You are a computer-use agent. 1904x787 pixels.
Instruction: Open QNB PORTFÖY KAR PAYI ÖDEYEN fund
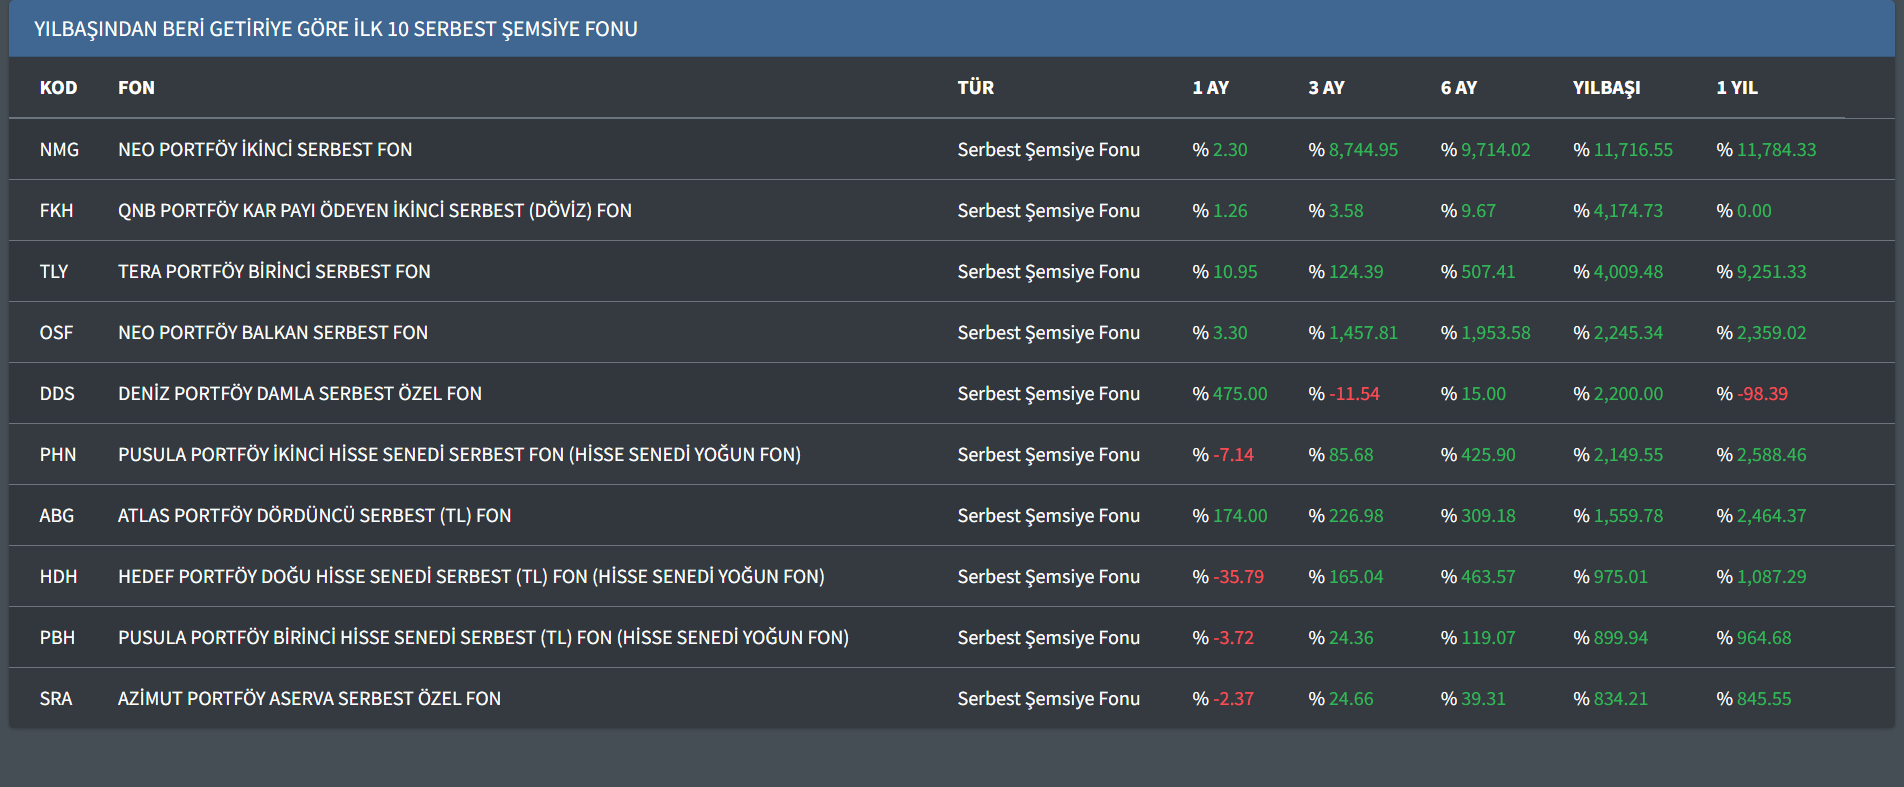click(374, 211)
